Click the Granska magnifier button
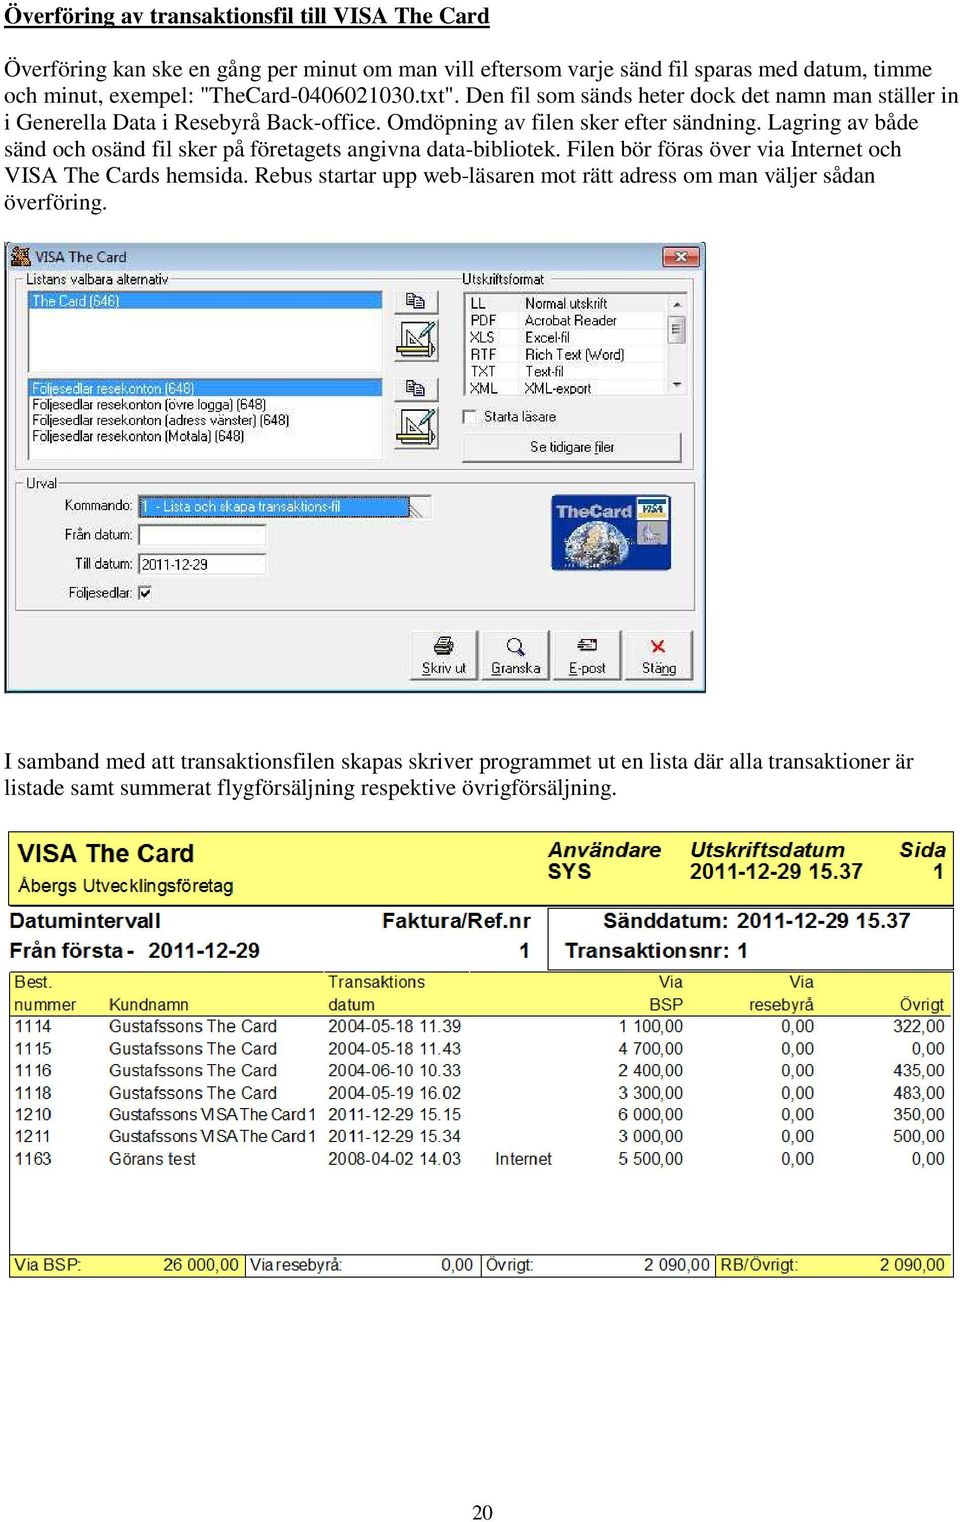 [x=515, y=655]
